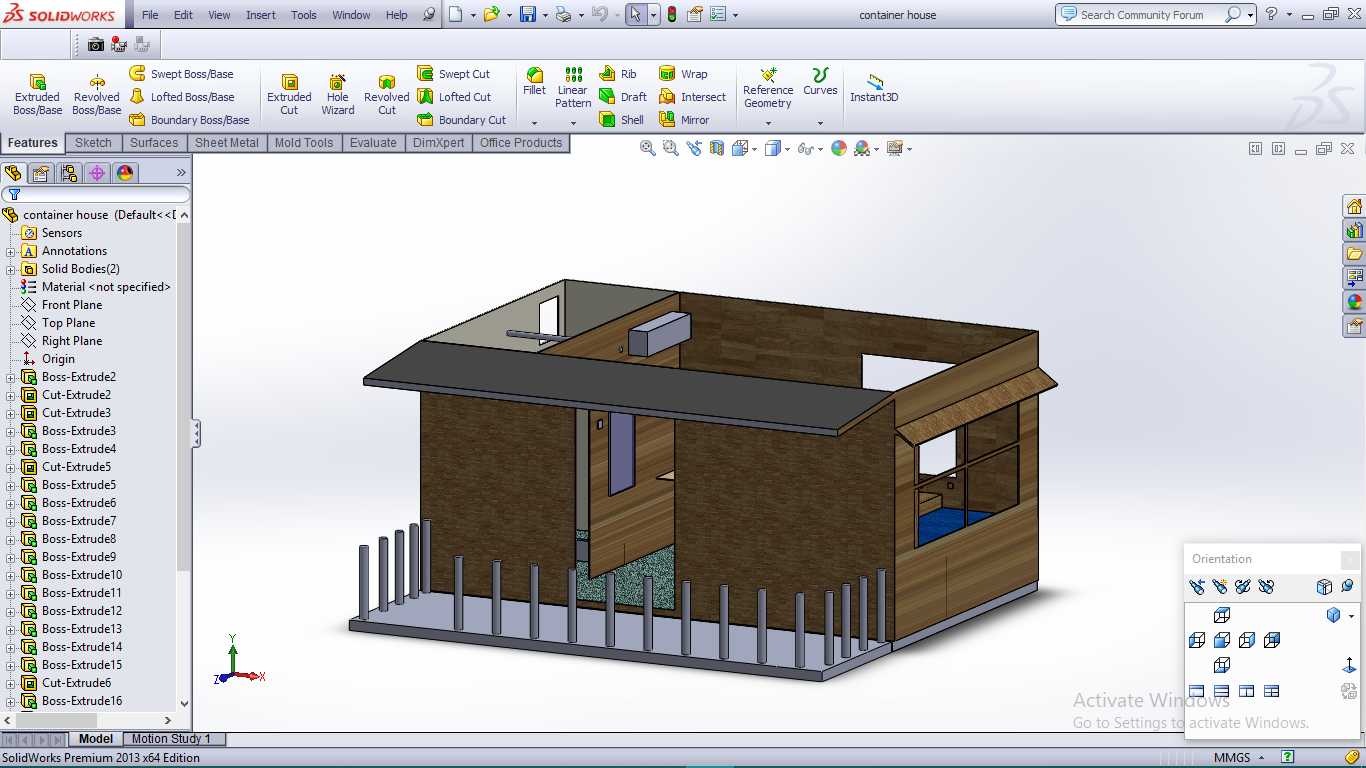This screenshot has height=768, width=1366.
Task: Select the Revolved Cut tool
Action: [387, 95]
